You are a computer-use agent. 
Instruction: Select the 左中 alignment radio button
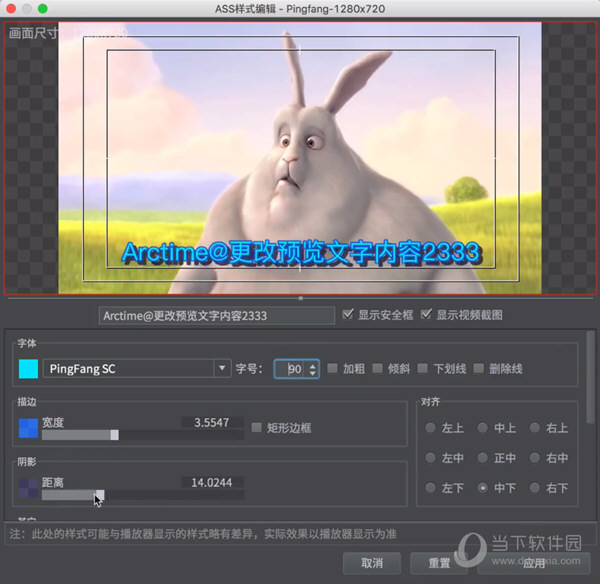click(430, 457)
